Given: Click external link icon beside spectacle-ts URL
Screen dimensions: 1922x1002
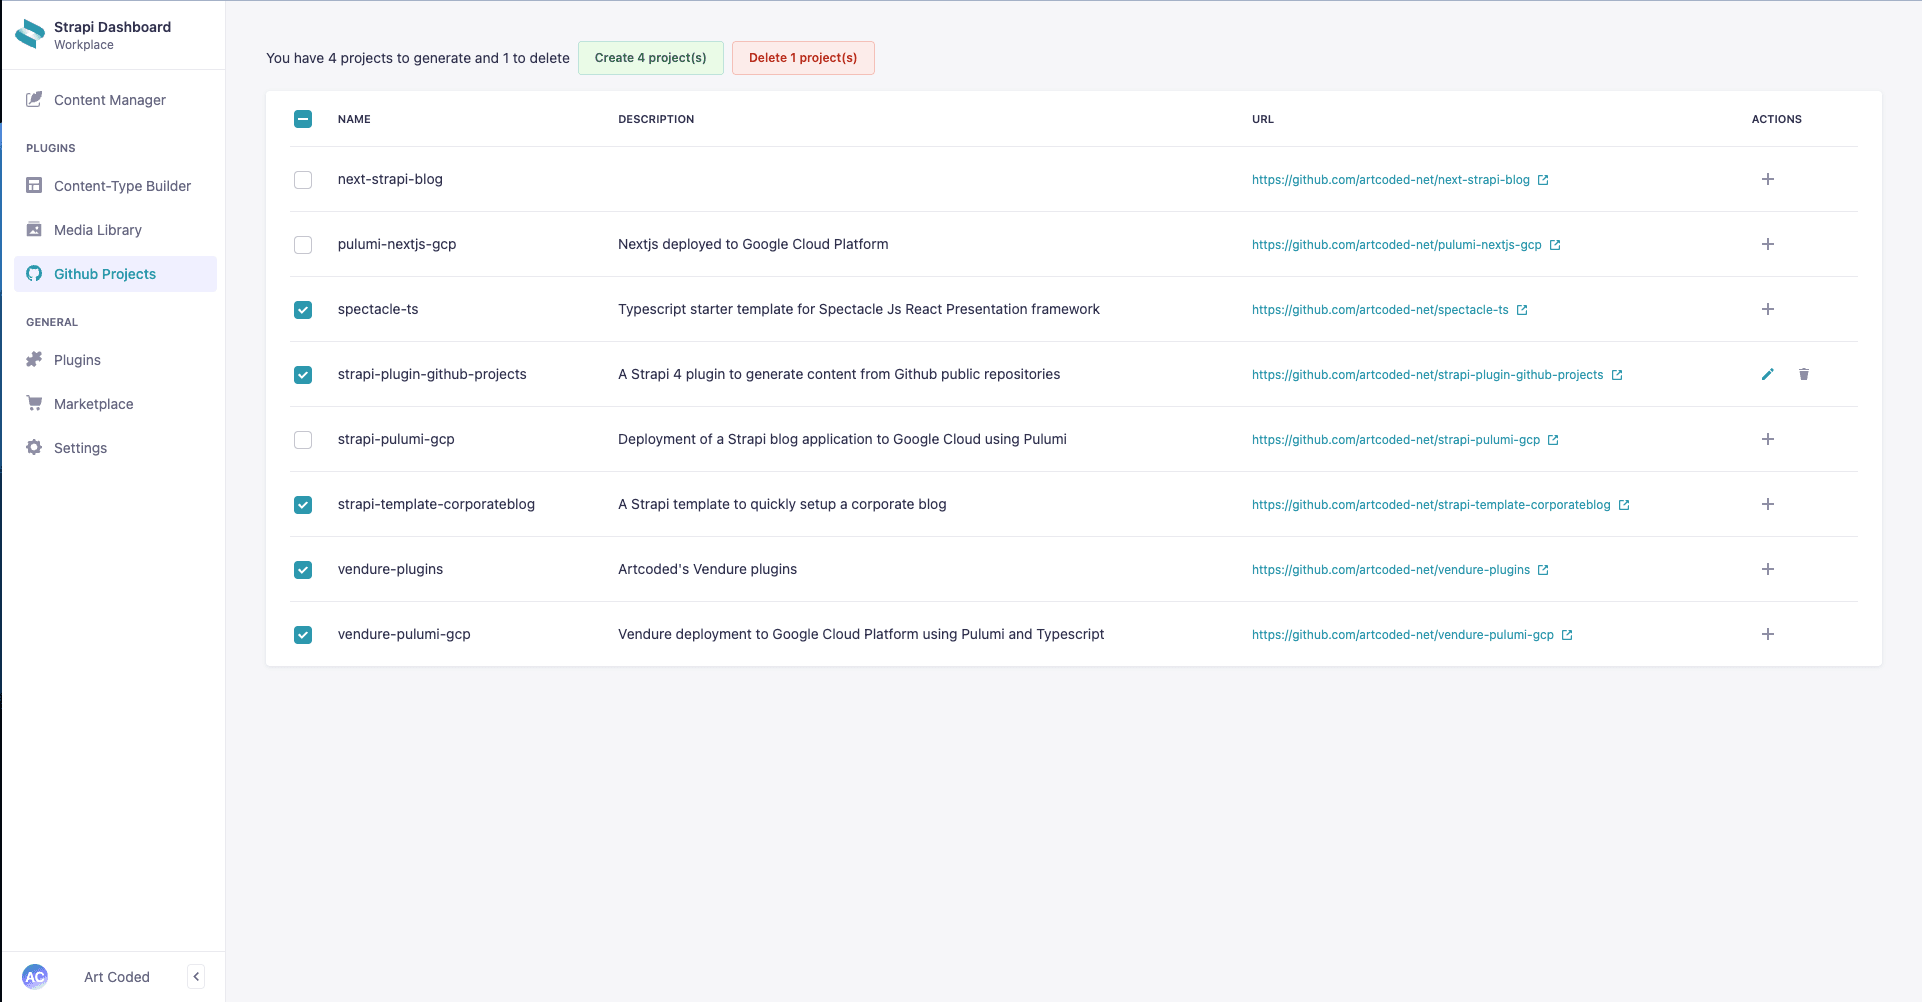Looking at the screenshot, I should coord(1522,310).
